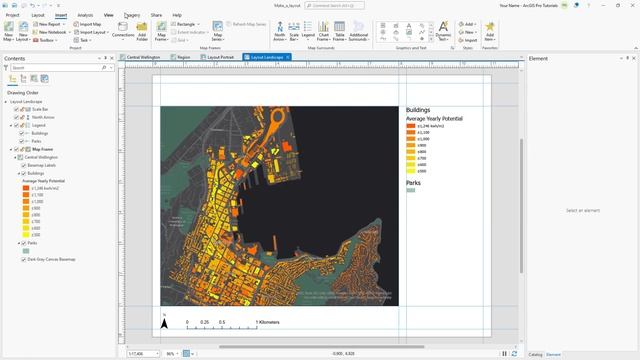Click the Undo icon in quick access toolbar

pyautogui.click(x=32, y=5)
